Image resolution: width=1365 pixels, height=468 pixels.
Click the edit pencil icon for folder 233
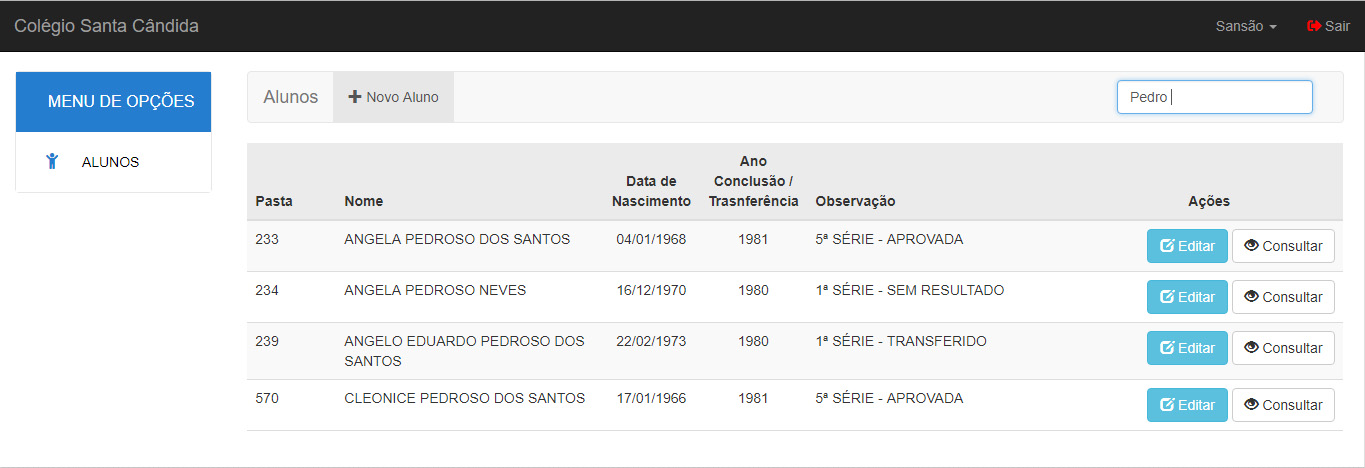point(1167,246)
